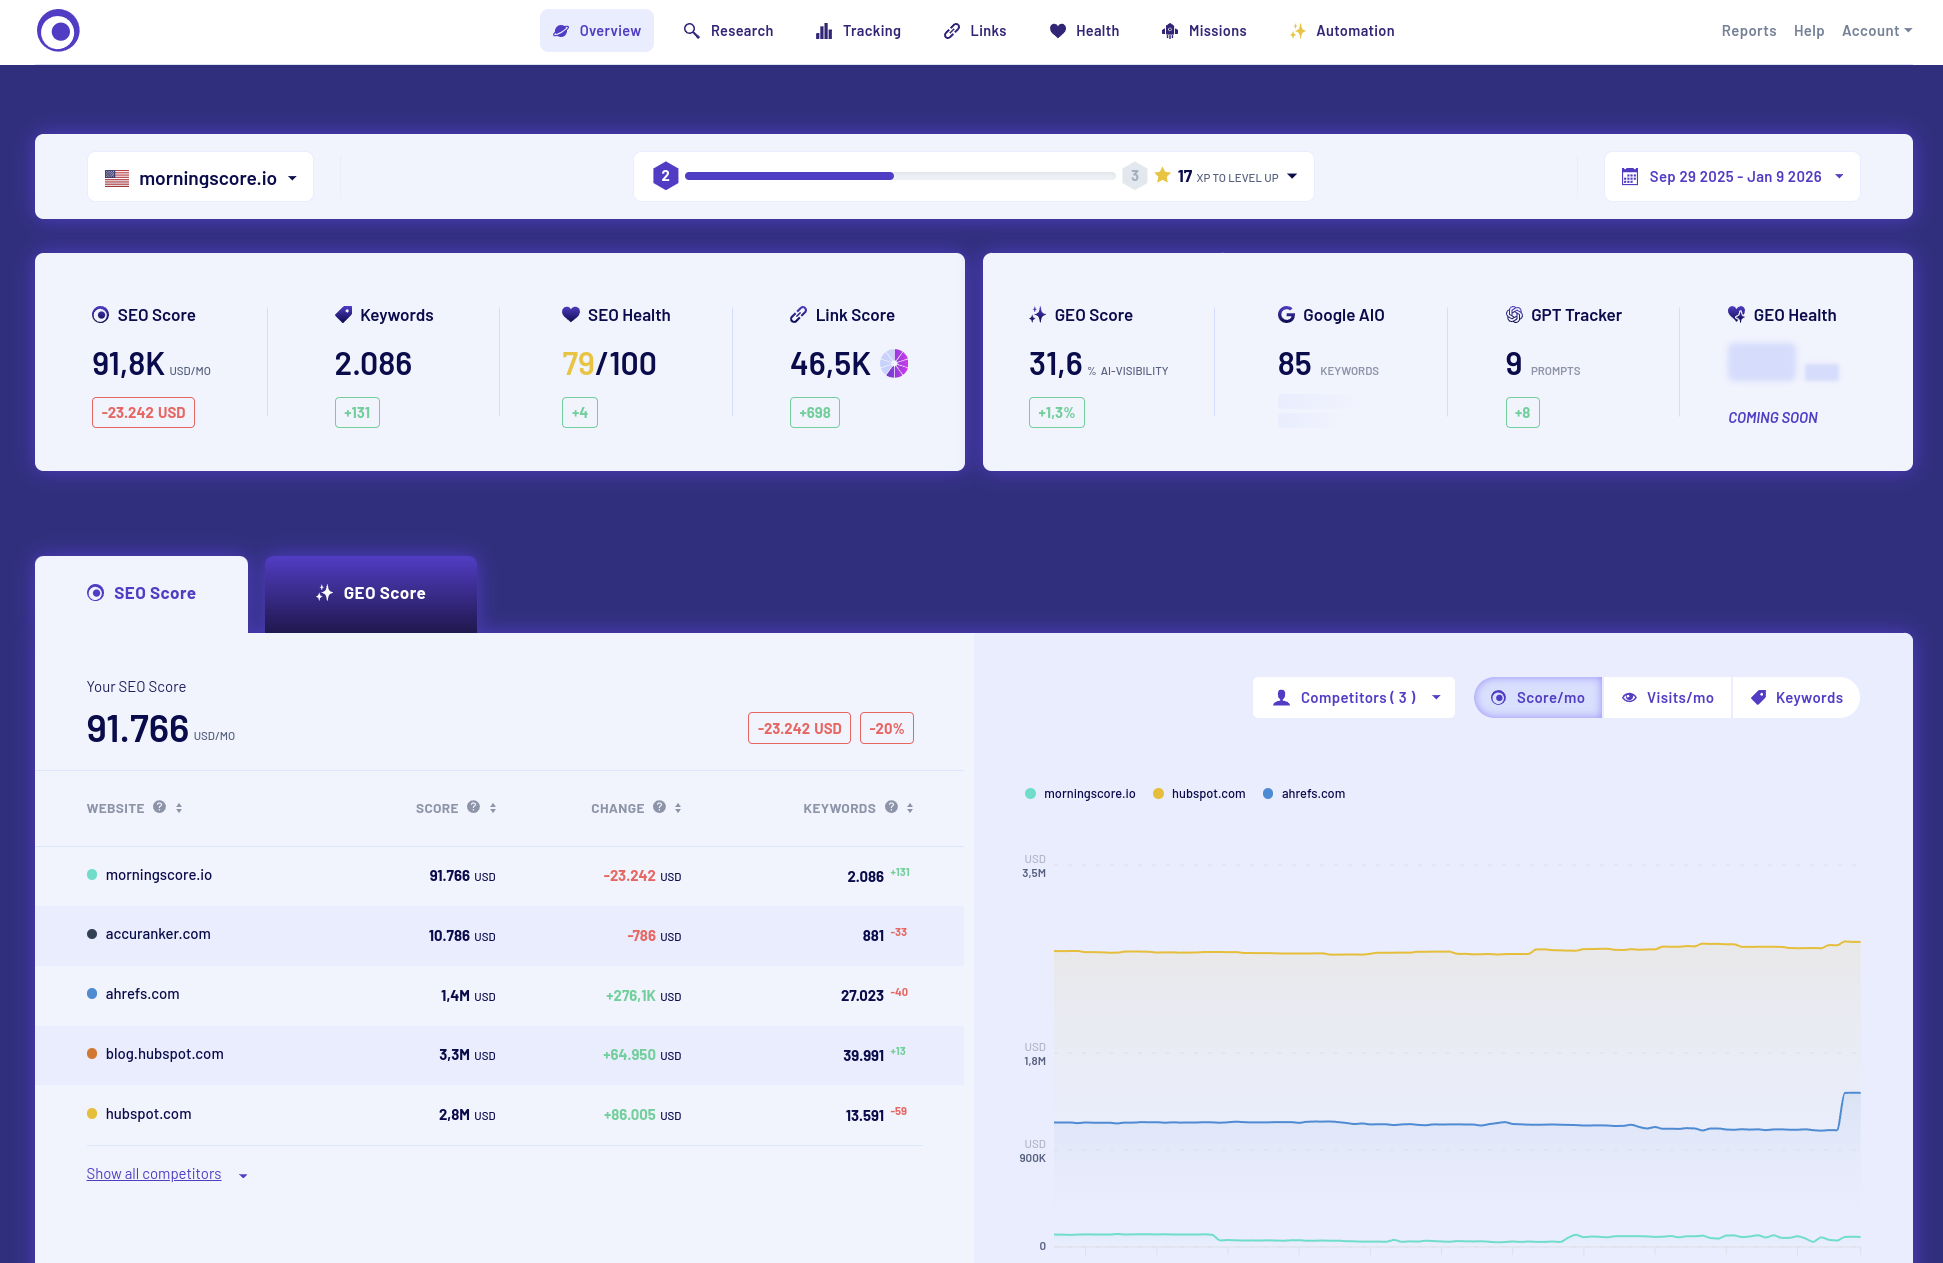Open the Reports link
The image size is (1943, 1263).
[x=1748, y=31]
